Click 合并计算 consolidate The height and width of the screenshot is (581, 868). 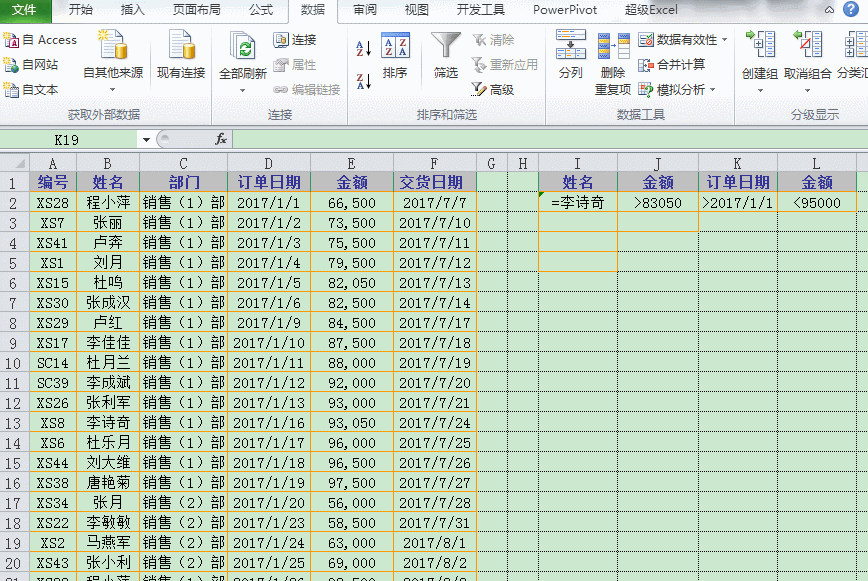coord(671,65)
